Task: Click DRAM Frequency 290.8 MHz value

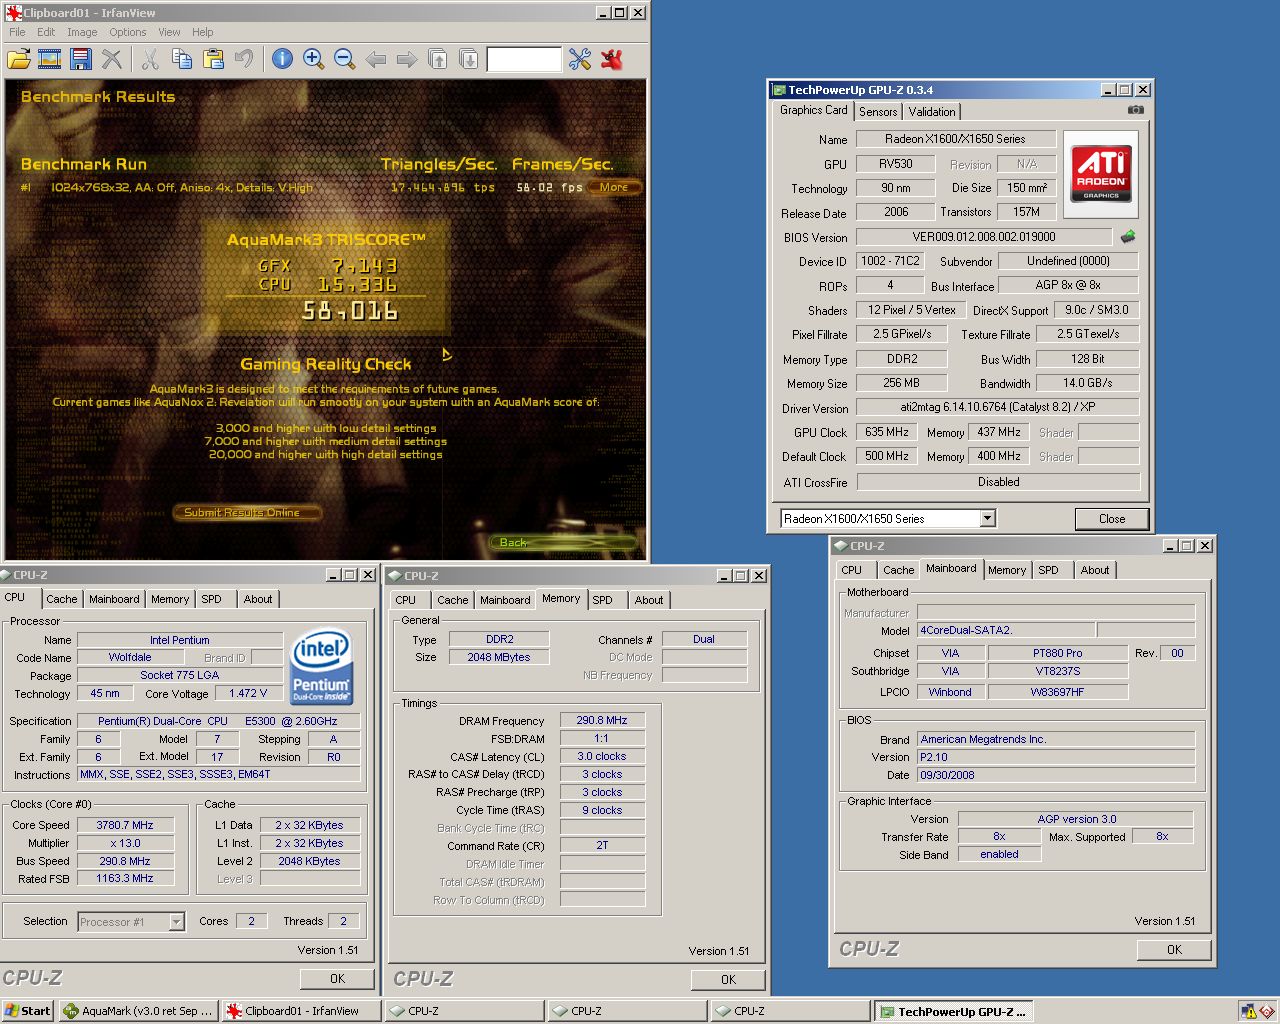Action: click(602, 720)
